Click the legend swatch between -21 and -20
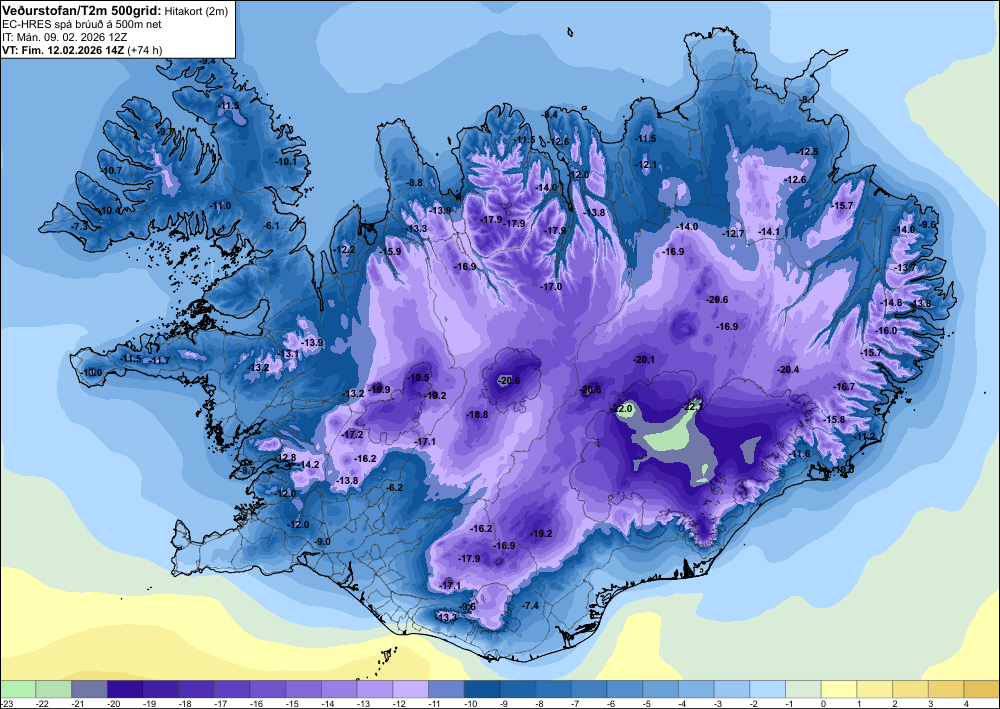Screen dimensions: 1000x709 pyautogui.click(x=89, y=689)
